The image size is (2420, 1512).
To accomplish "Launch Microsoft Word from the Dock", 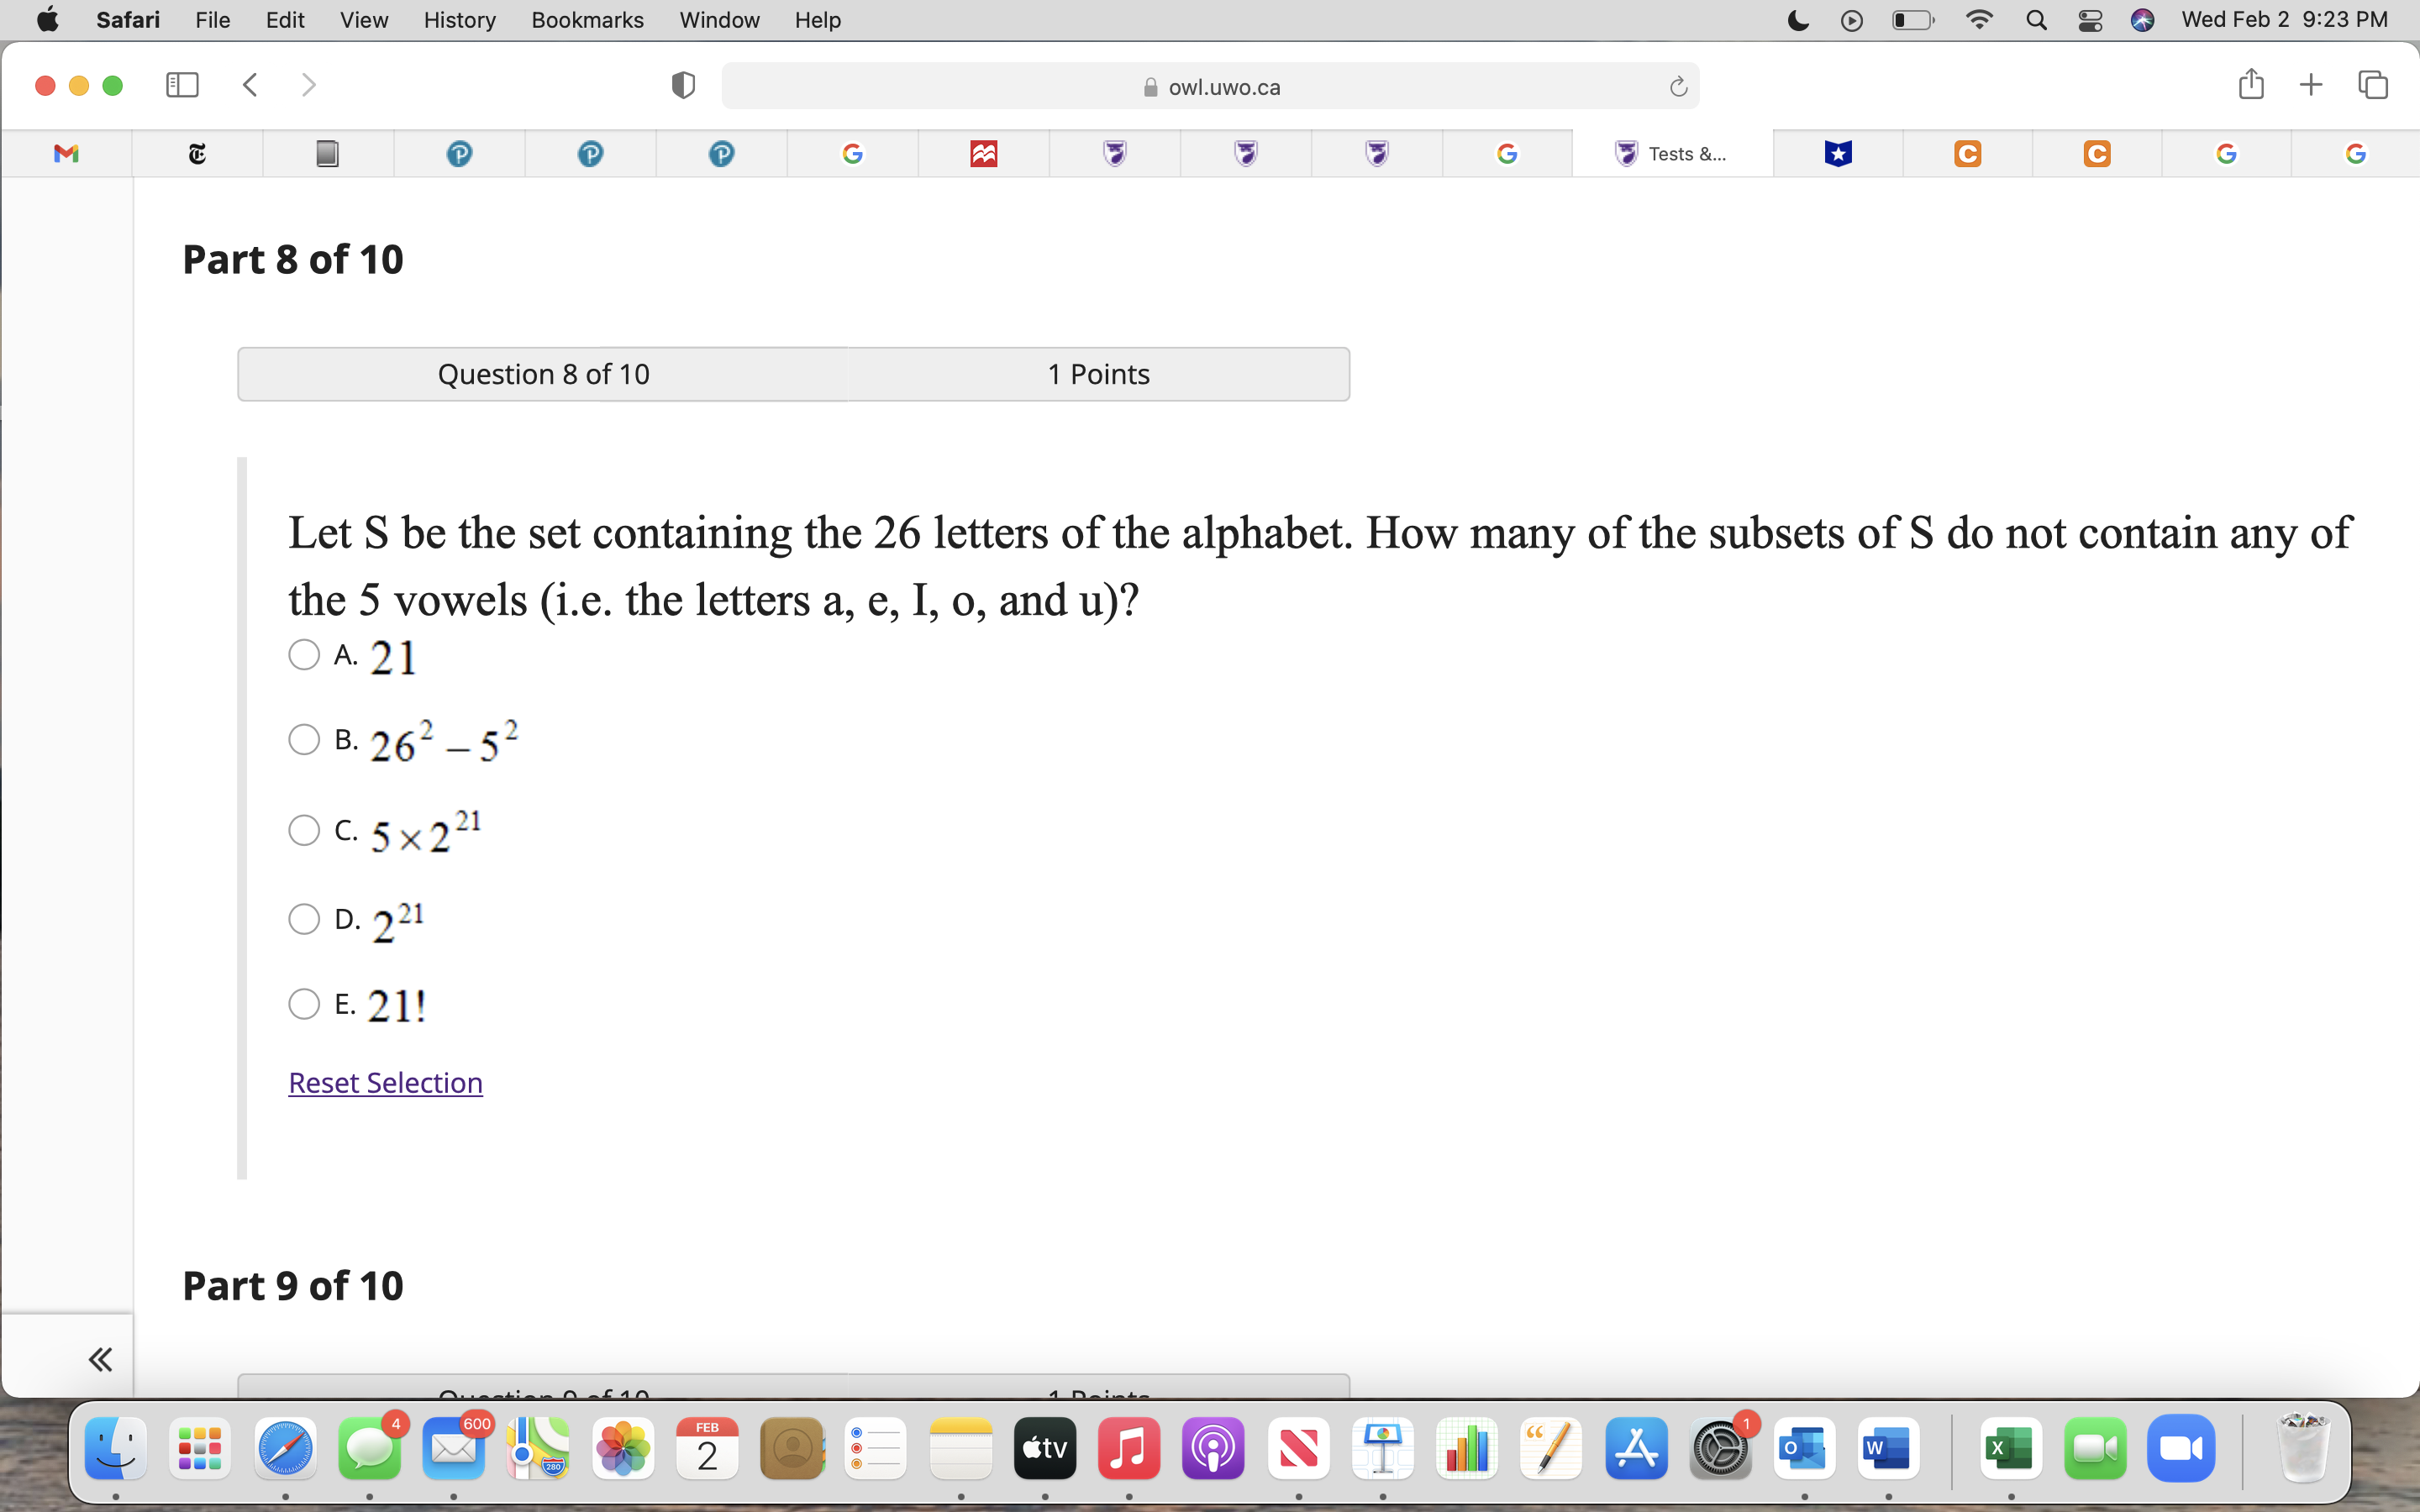I will (x=1889, y=1448).
